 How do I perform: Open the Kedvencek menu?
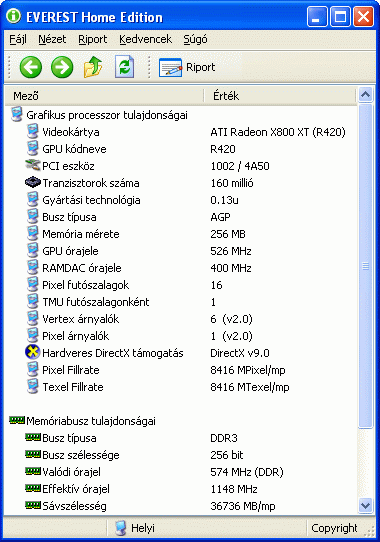(145, 39)
